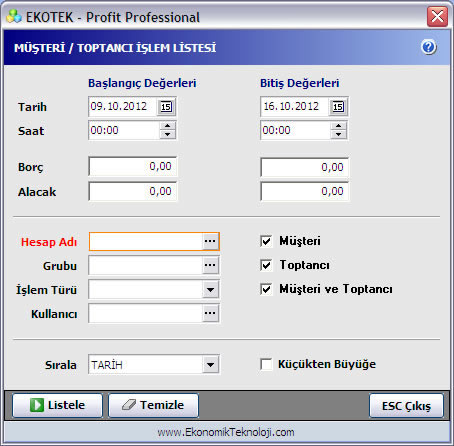The height and width of the screenshot is (446, 454).
Task: Browse accounts with Hesap Adı ellipsis button
Action: (x=210, y=241)
